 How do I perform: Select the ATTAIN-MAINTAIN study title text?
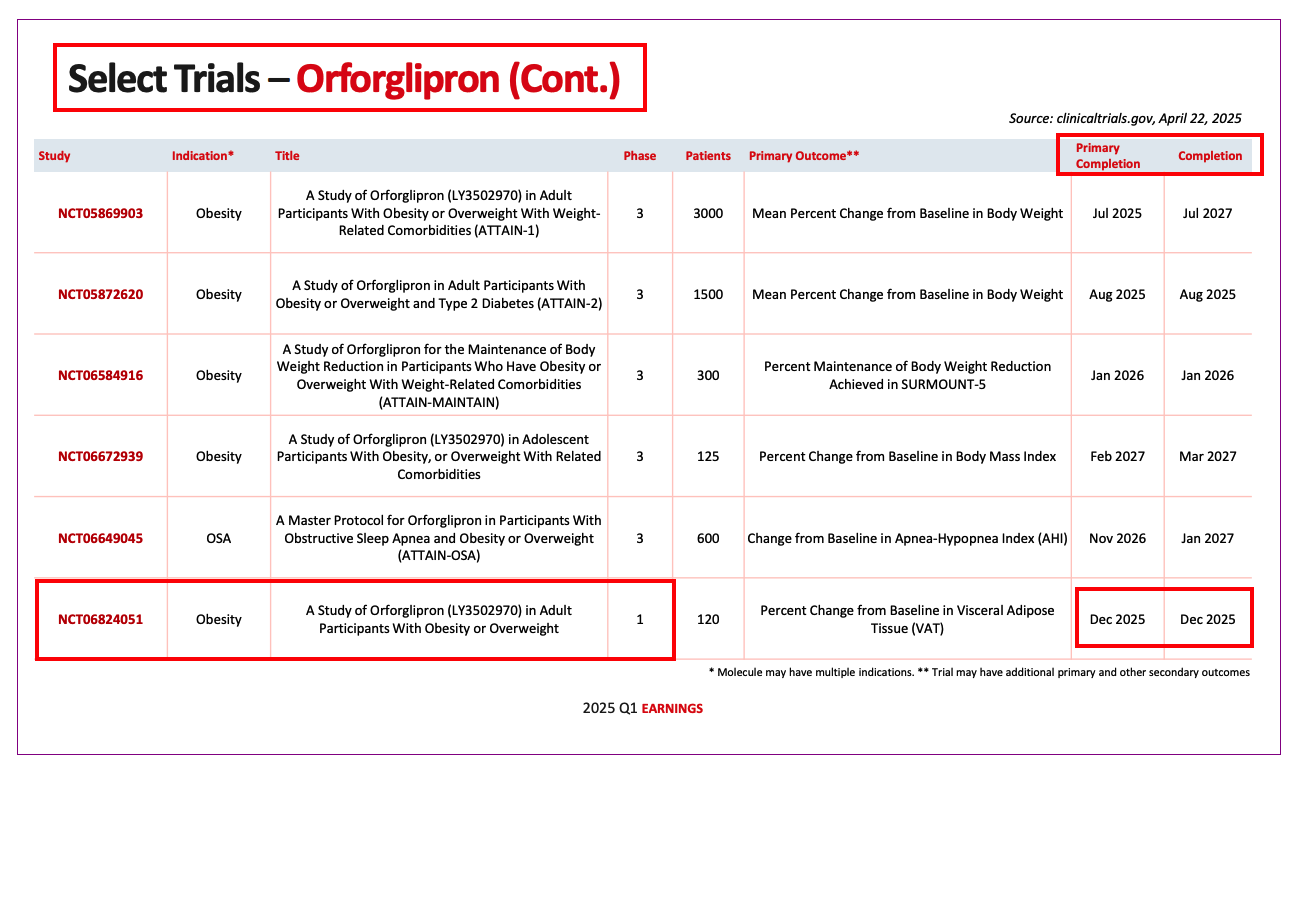[x=439, y=376]
